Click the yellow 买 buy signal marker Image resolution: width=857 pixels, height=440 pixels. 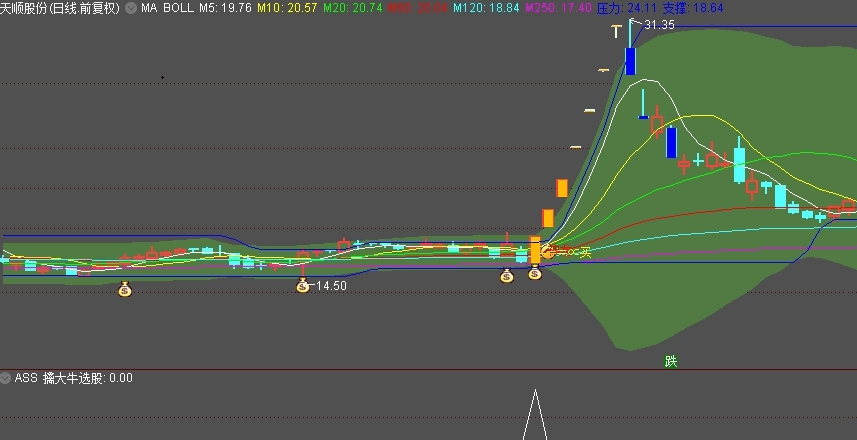coord(585,252)
